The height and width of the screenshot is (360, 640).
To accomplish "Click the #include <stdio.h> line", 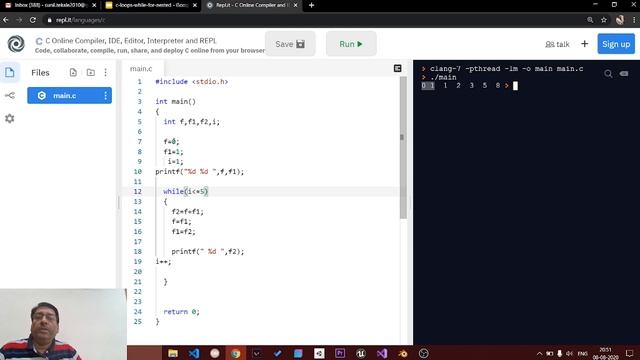I will coord(191,82).
